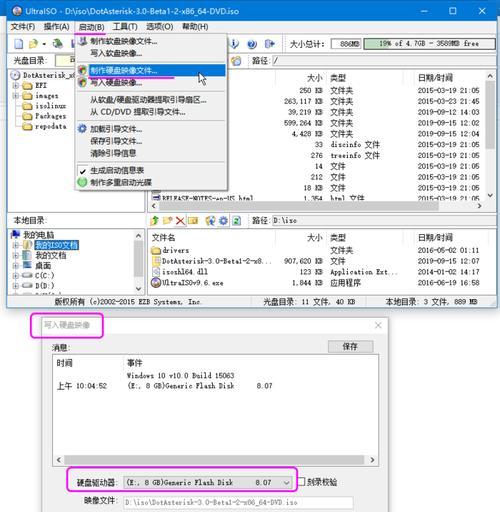Open the 硬盘驱动器 drive dropdown
This screenshot has height=512, width=500.
click(x=208, y=482)
